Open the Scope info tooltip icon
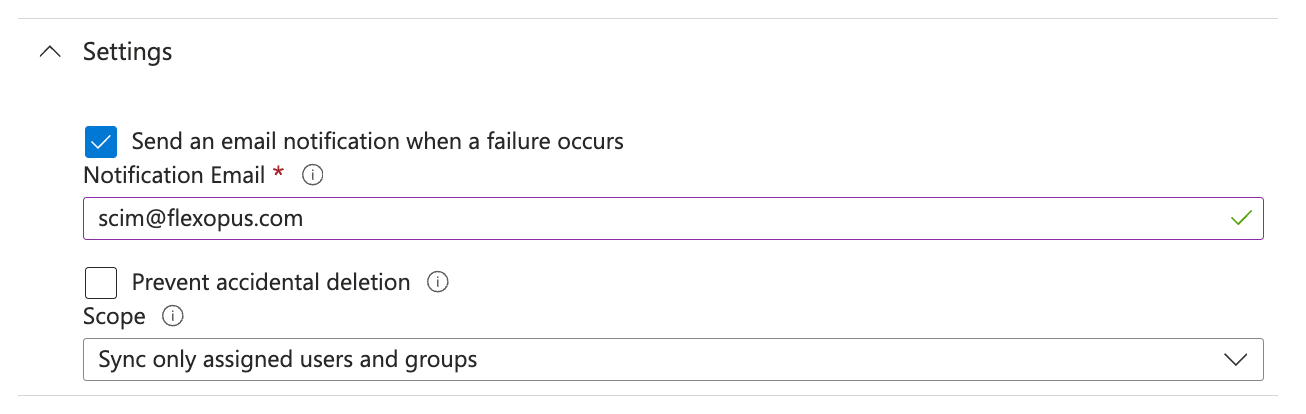 [173, 317]
